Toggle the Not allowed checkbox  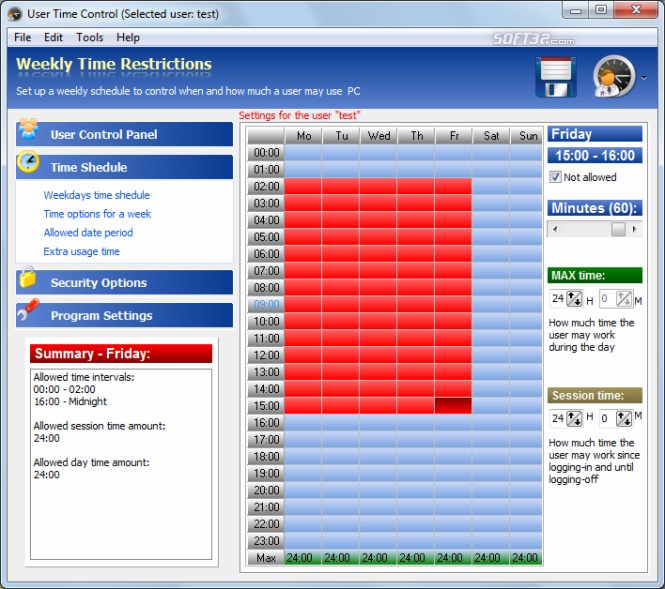click(555, 177)
